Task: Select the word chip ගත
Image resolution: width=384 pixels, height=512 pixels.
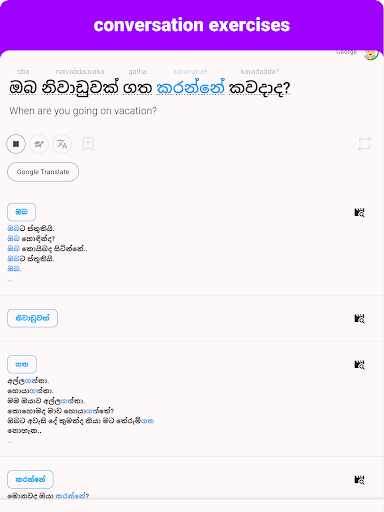Action: click(x=22, y=364)
